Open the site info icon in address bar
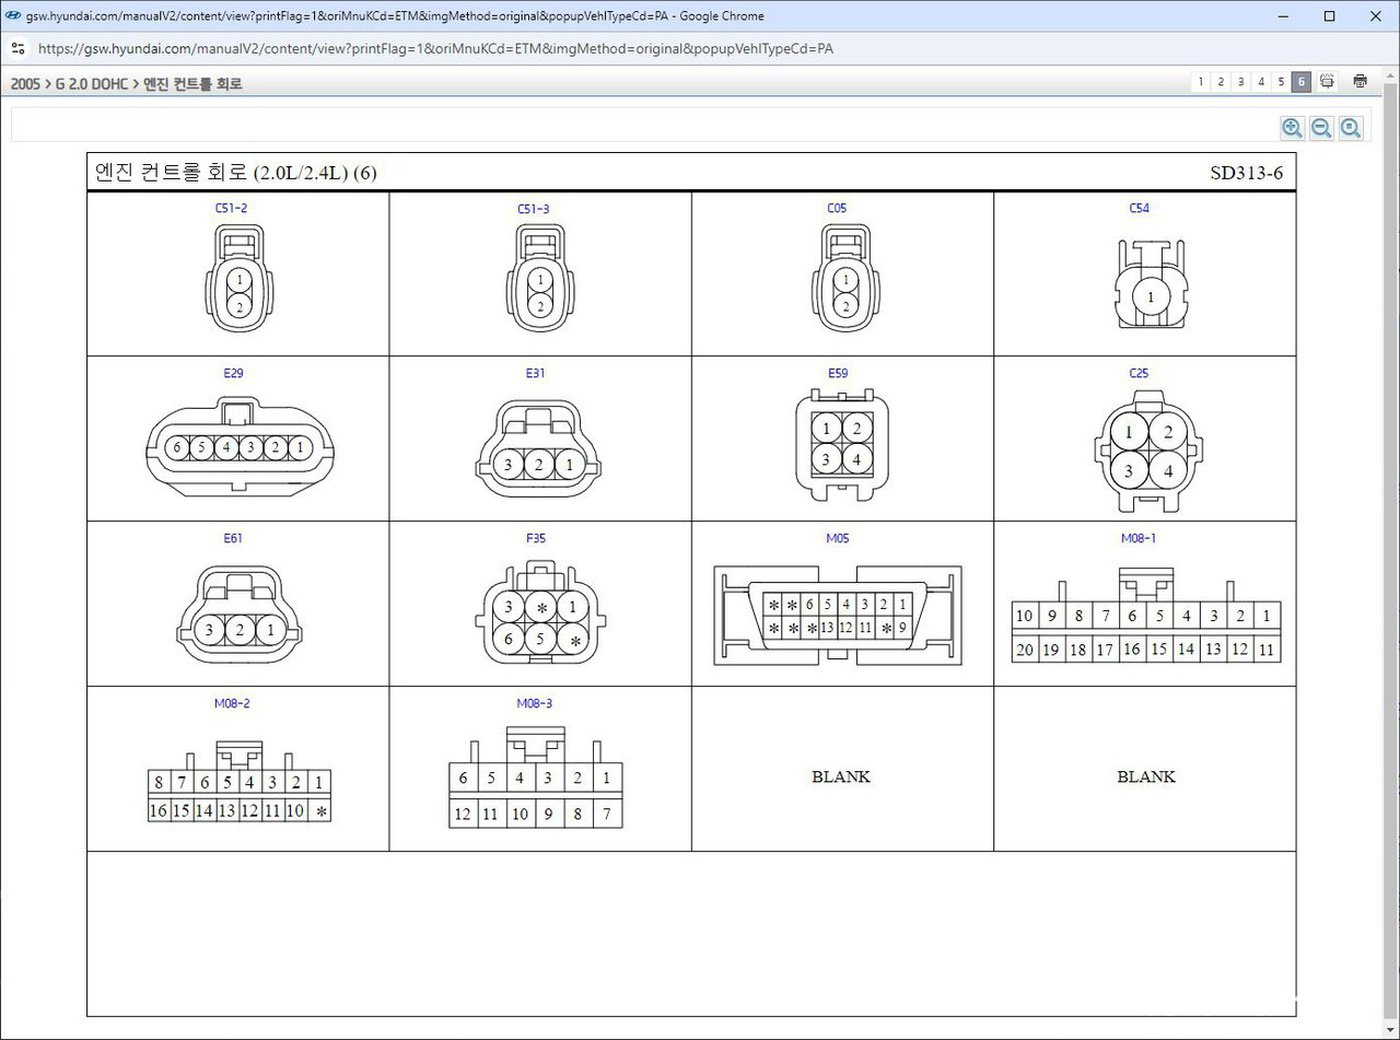 pos(18,48)
